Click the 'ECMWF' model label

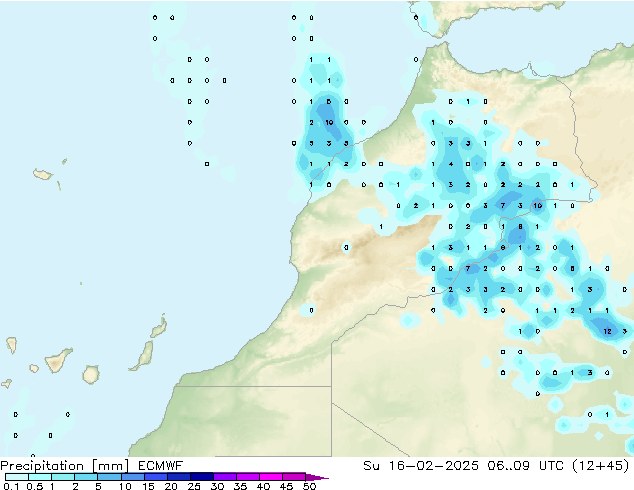(x=161, y=466)
